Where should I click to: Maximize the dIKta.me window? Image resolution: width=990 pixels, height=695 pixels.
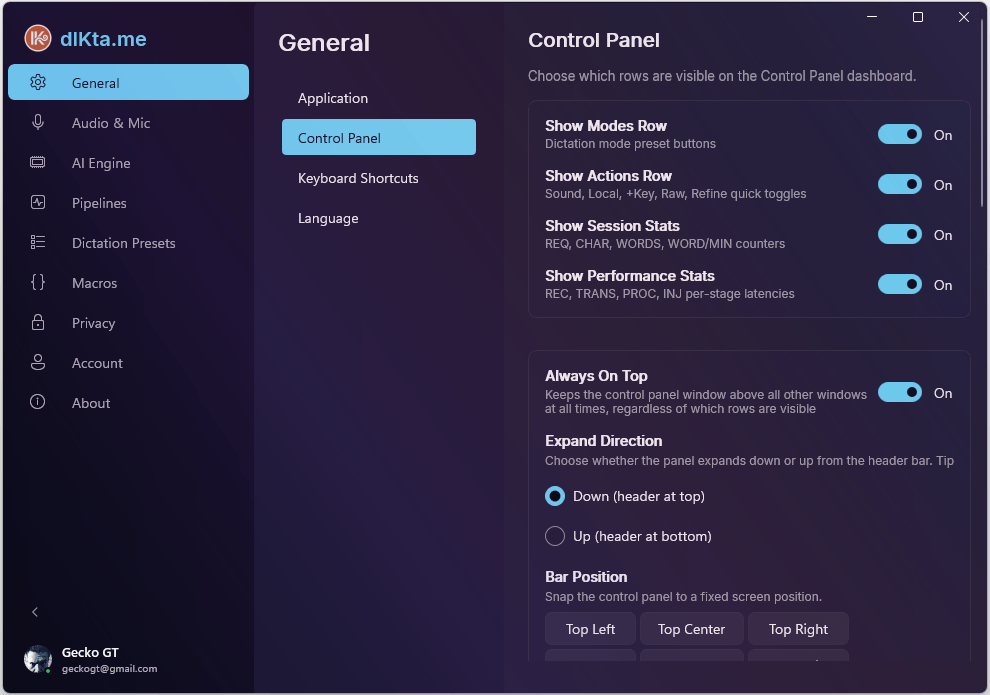(918, 17)
